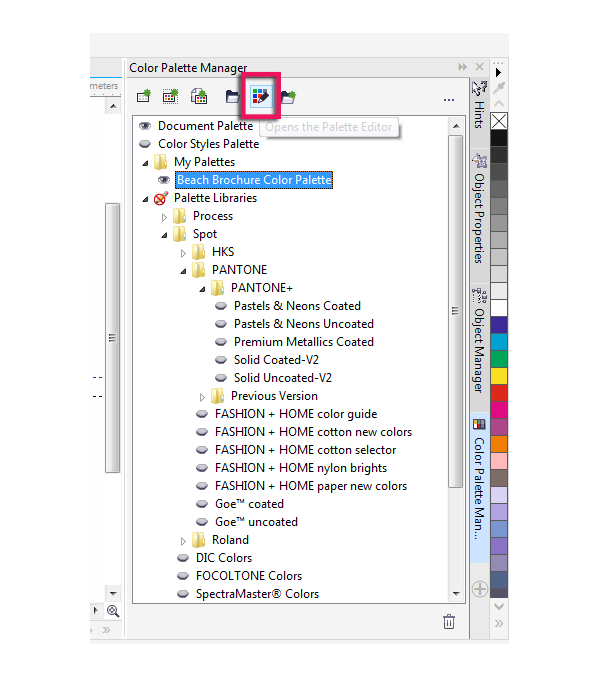Select Pastels & Neons Uncoated palette row
Image resolution: width=600 pixels, height=677 pixels.
point(304,324)
